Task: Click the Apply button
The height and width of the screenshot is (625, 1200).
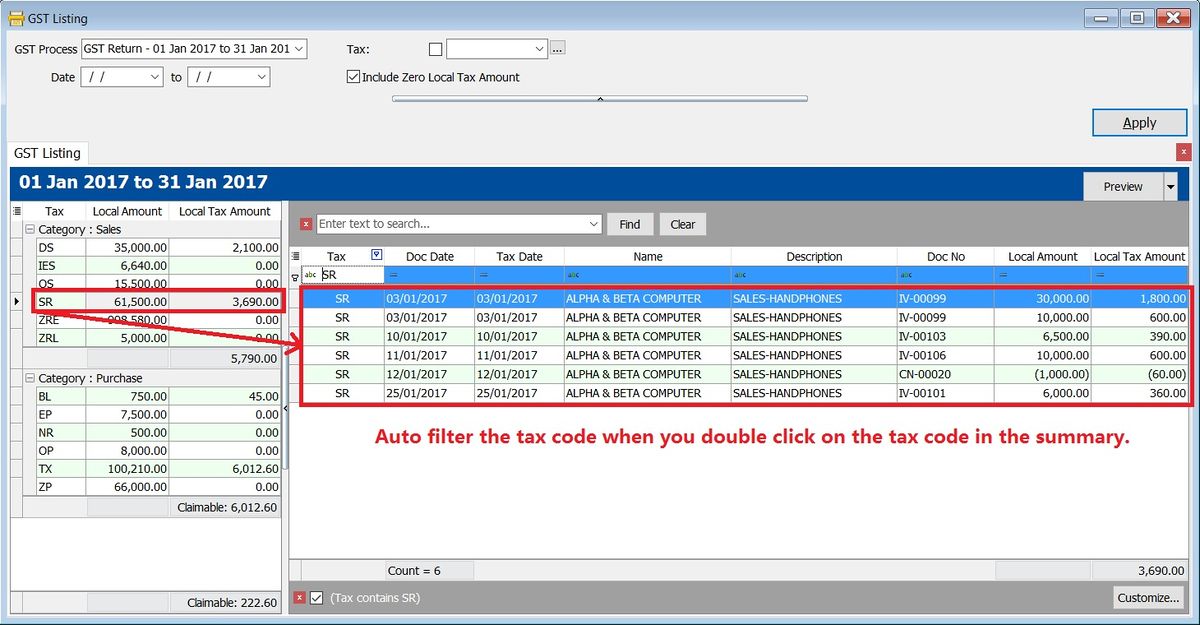Action: [x=1139, y=122]
